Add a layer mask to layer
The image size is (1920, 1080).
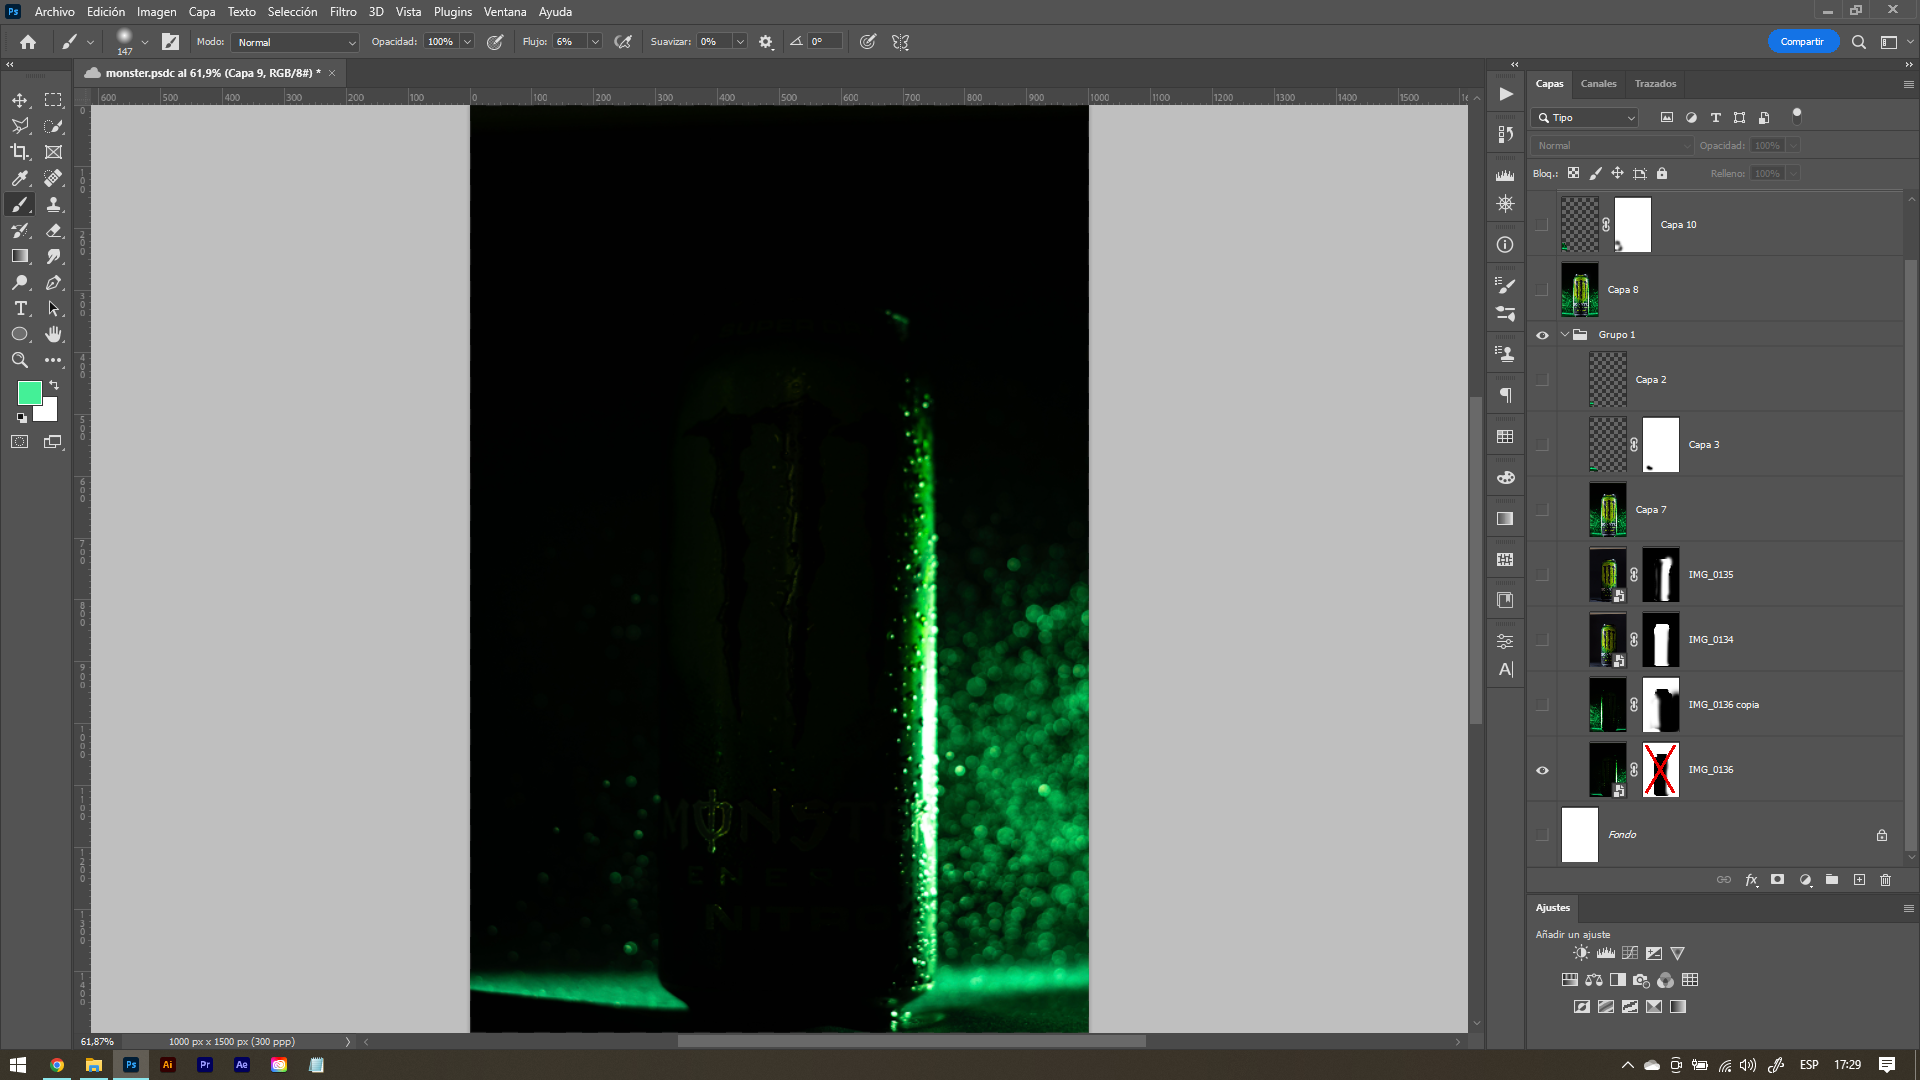point(1777,880)
